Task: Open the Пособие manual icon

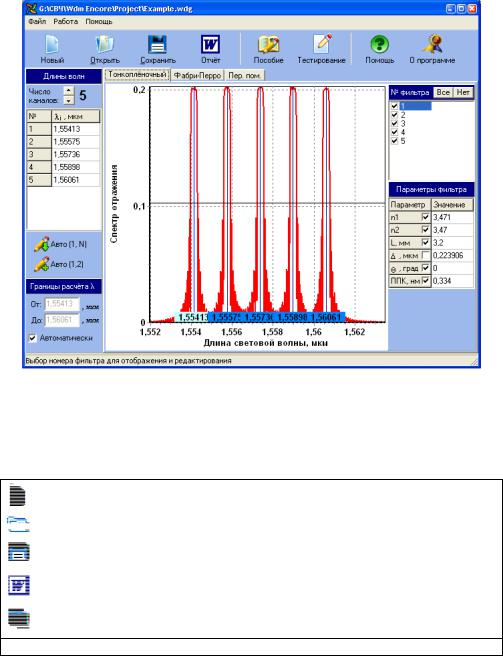Action: click(x=269, y=45)
